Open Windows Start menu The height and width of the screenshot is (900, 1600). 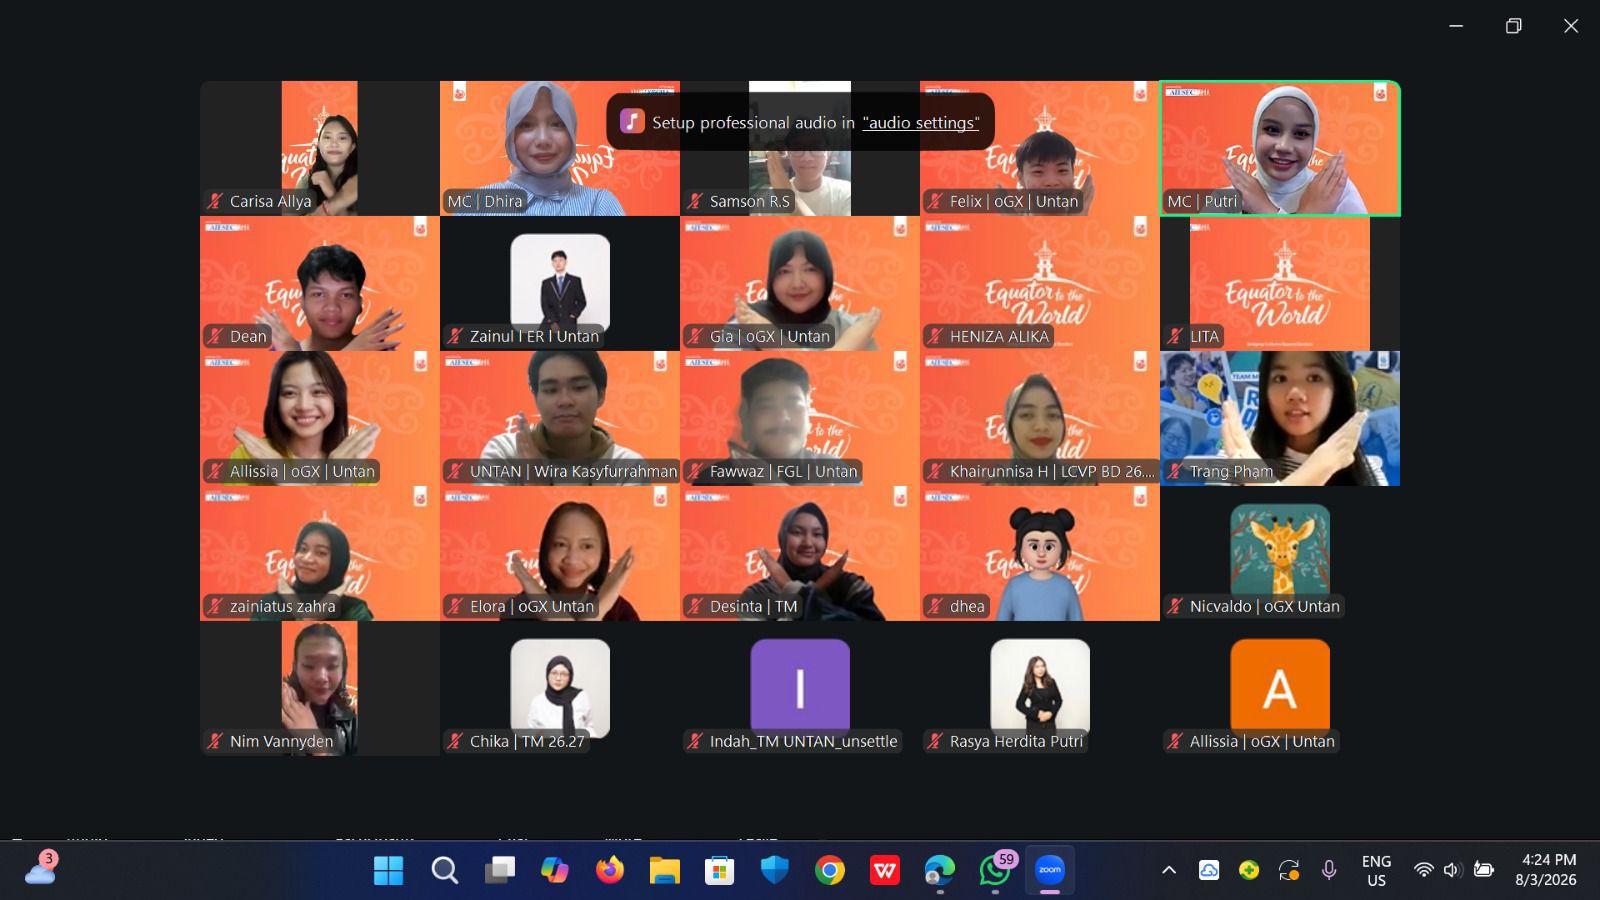coord(388,870)
